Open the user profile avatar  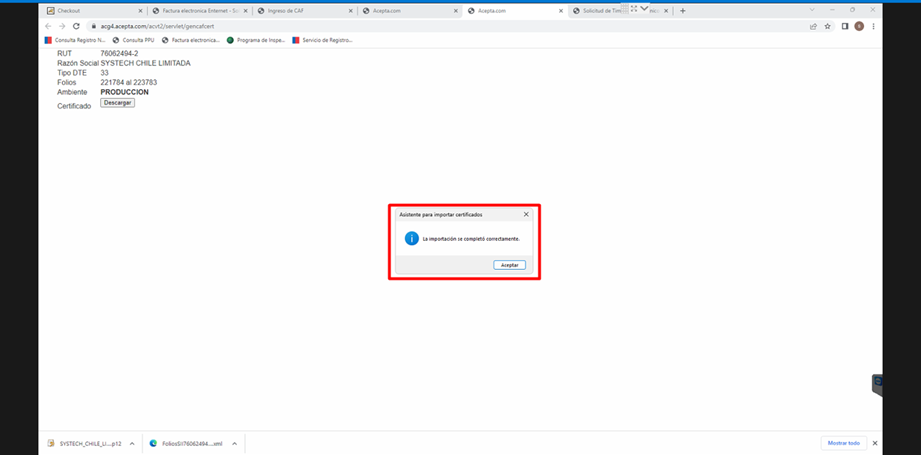pos(859,26)
